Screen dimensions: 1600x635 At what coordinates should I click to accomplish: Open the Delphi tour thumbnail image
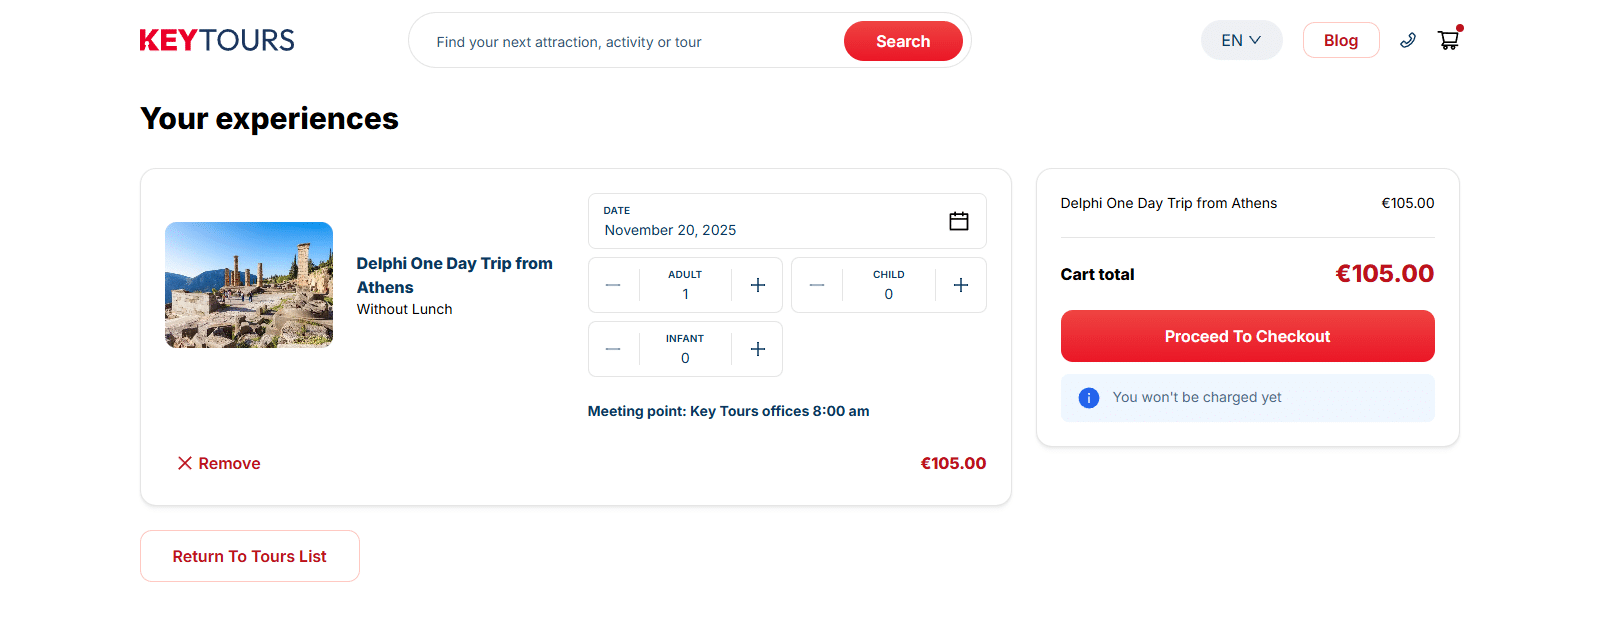point(249,285)
